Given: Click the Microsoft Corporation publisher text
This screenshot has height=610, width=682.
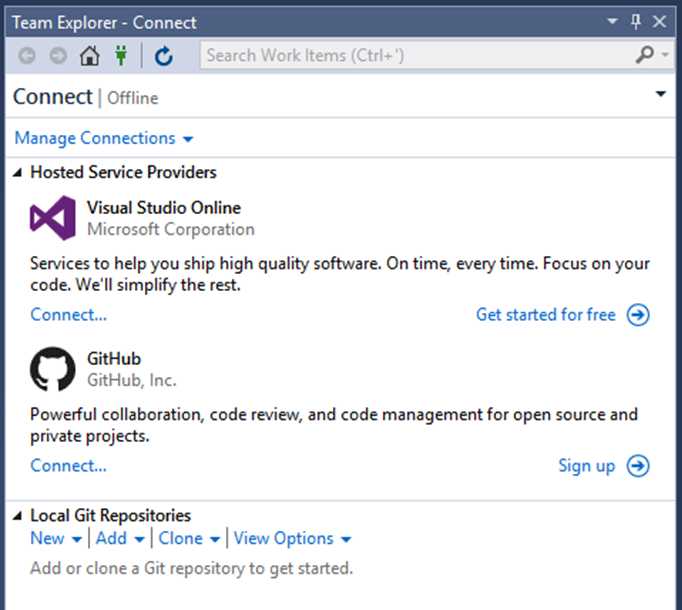Looking at the screenshot, I should [170, 229].
